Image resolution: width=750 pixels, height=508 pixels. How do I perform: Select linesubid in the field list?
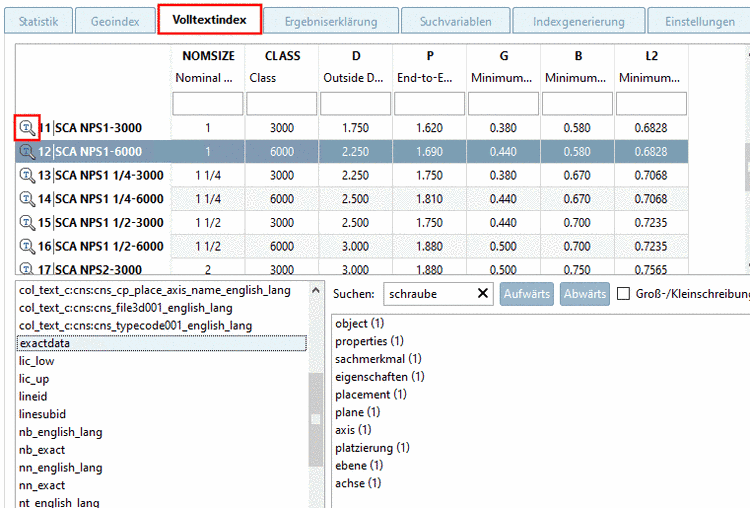pos(42,414)
